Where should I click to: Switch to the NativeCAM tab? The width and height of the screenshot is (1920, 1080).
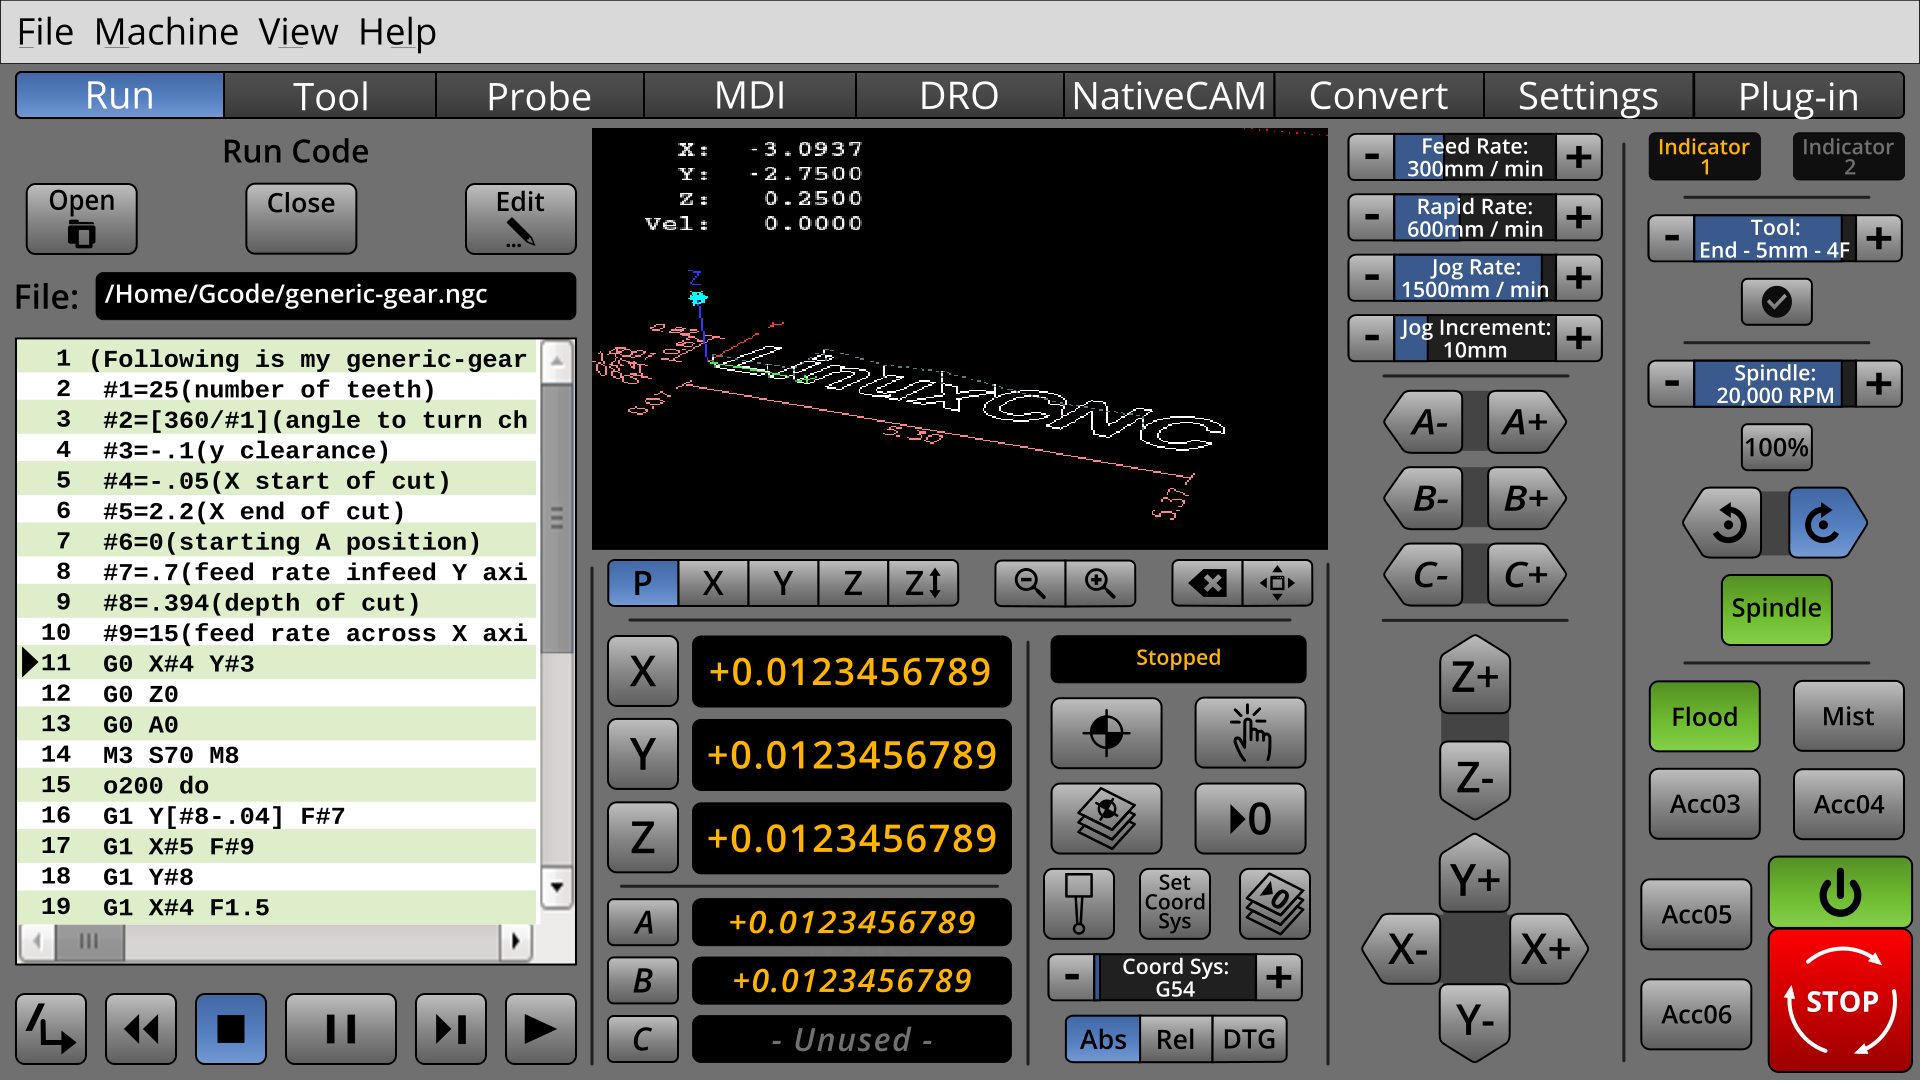1169,96
